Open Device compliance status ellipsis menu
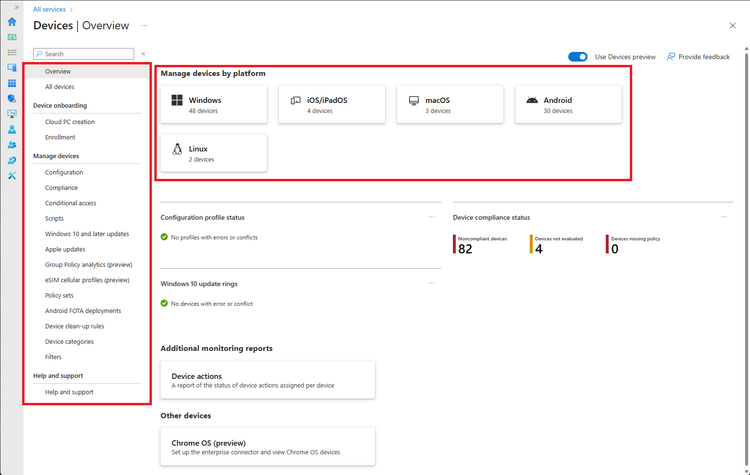 coord(724,217)
